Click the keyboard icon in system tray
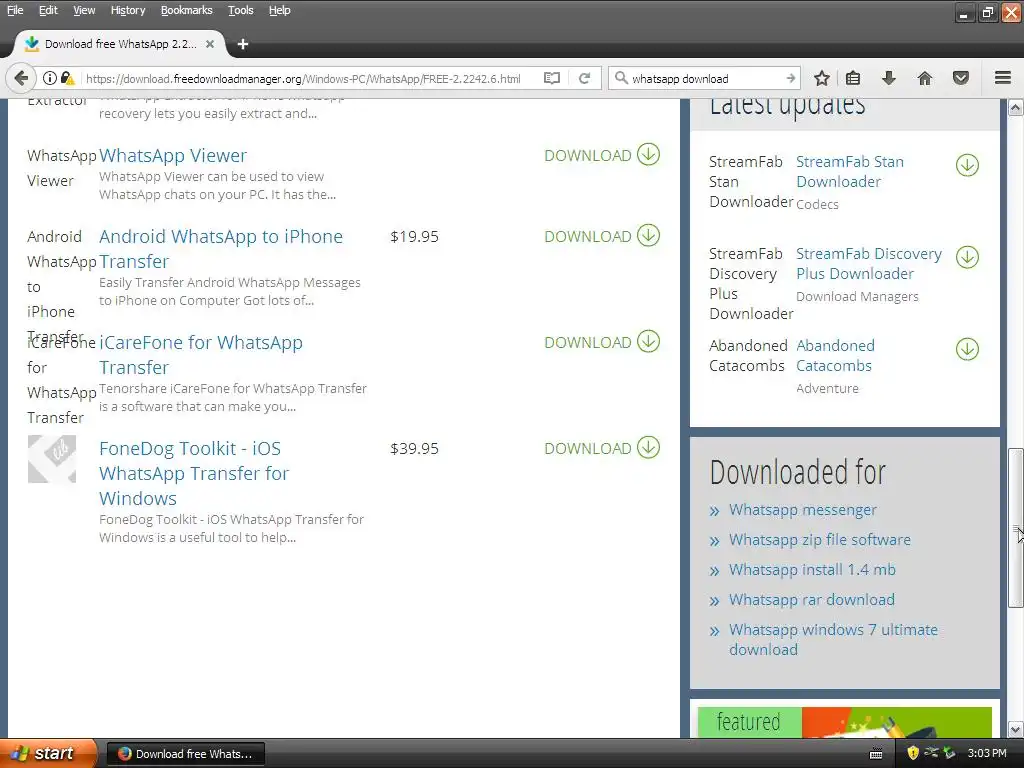Image resolution: width=1024 pixels, height=768 pixels. 876,754
